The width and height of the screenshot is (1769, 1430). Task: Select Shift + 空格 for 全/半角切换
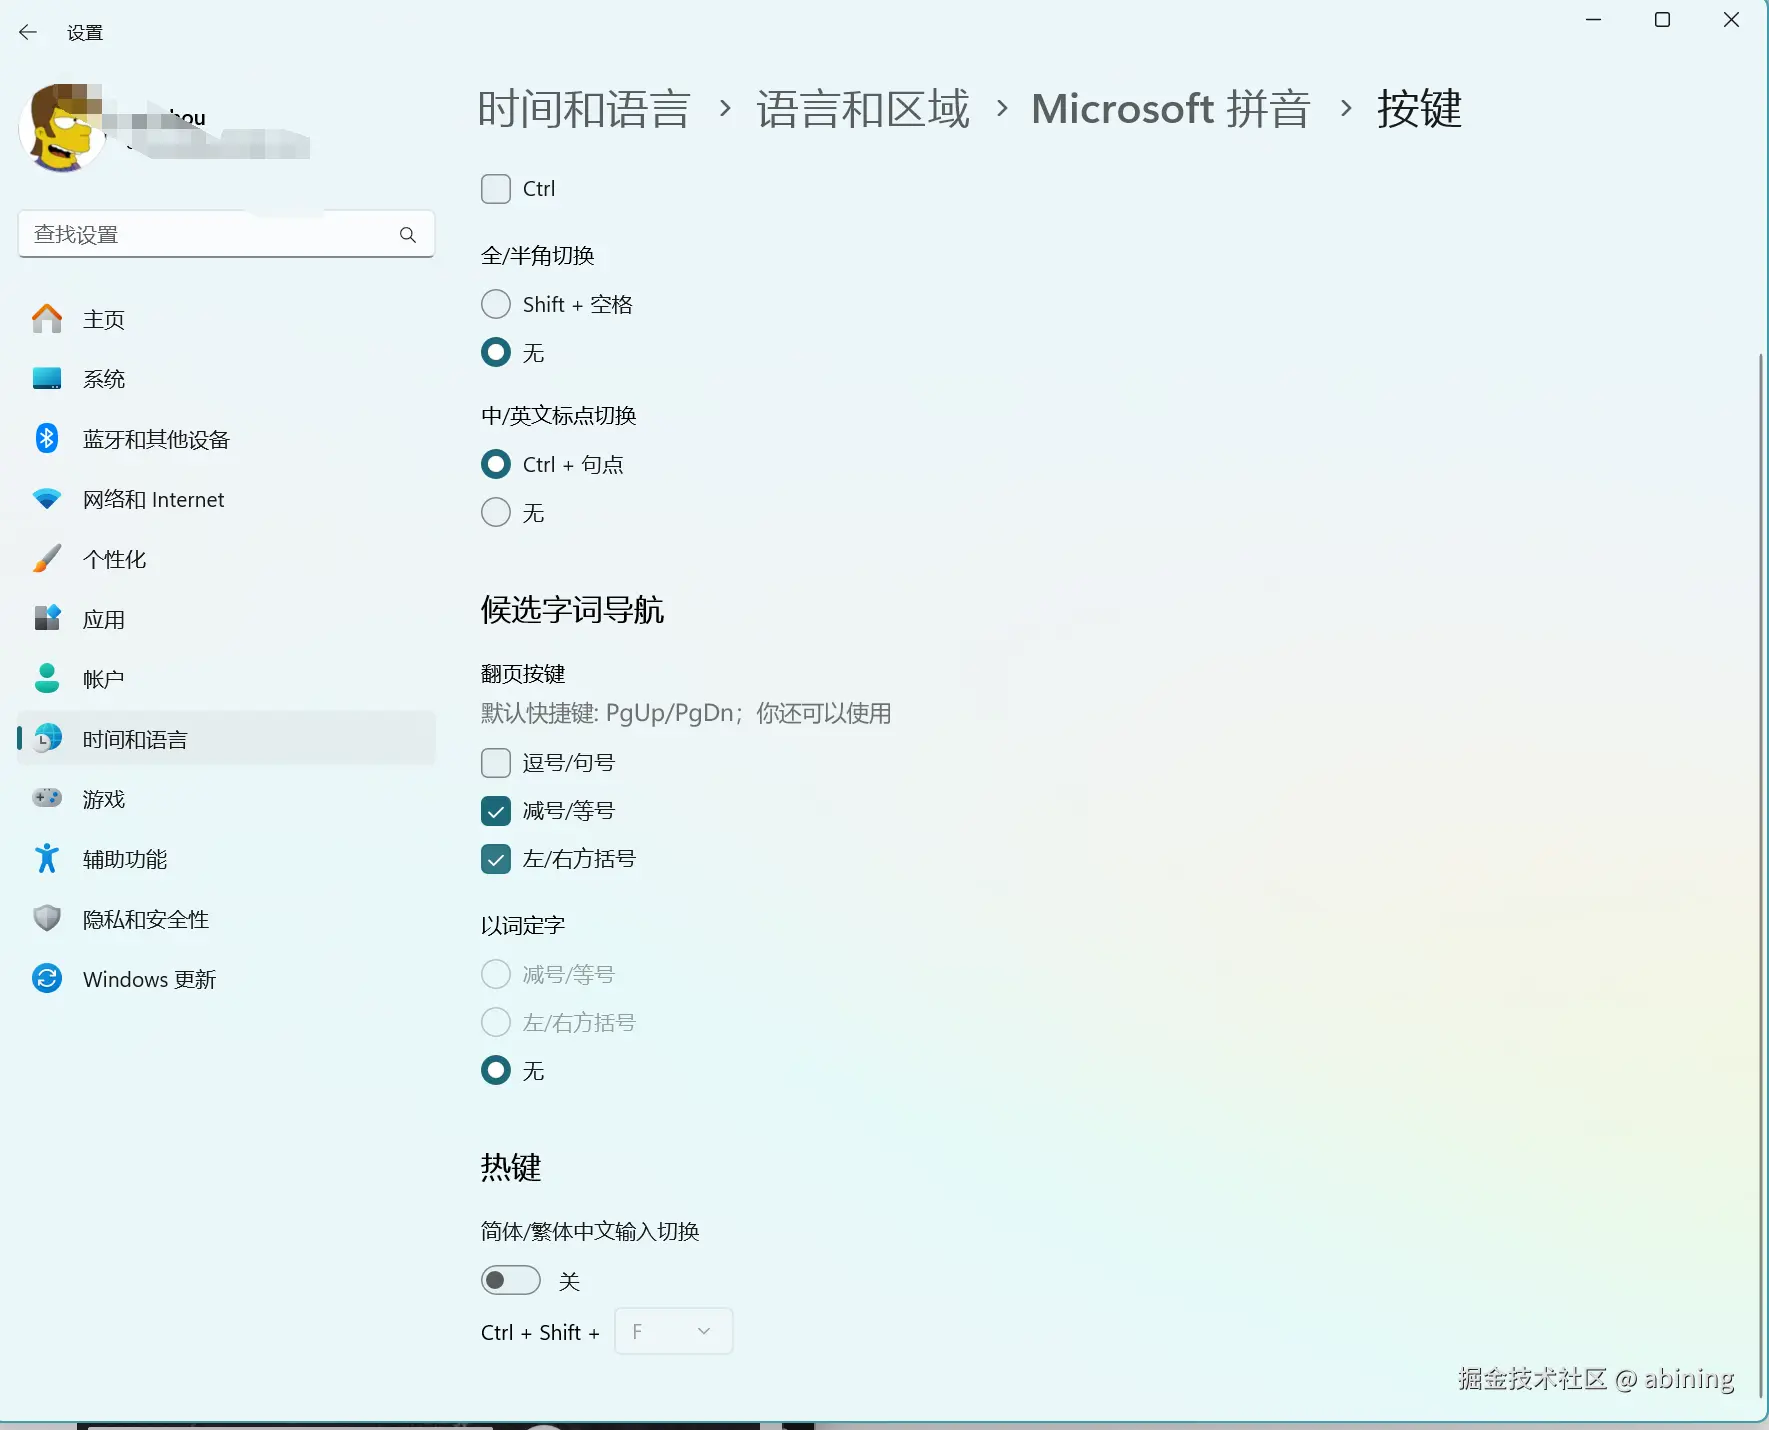coord(496,304)
